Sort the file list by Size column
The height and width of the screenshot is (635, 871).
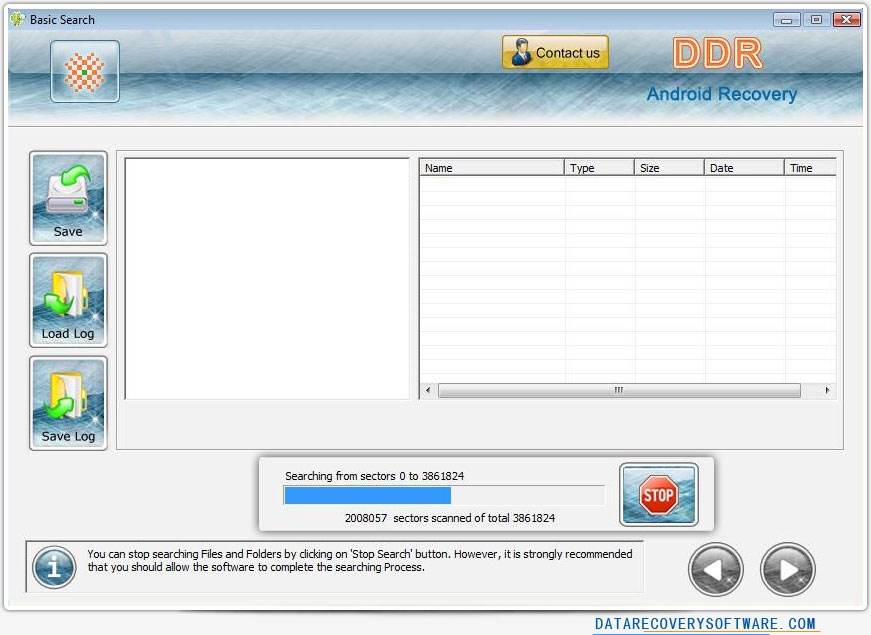point(669,168)
